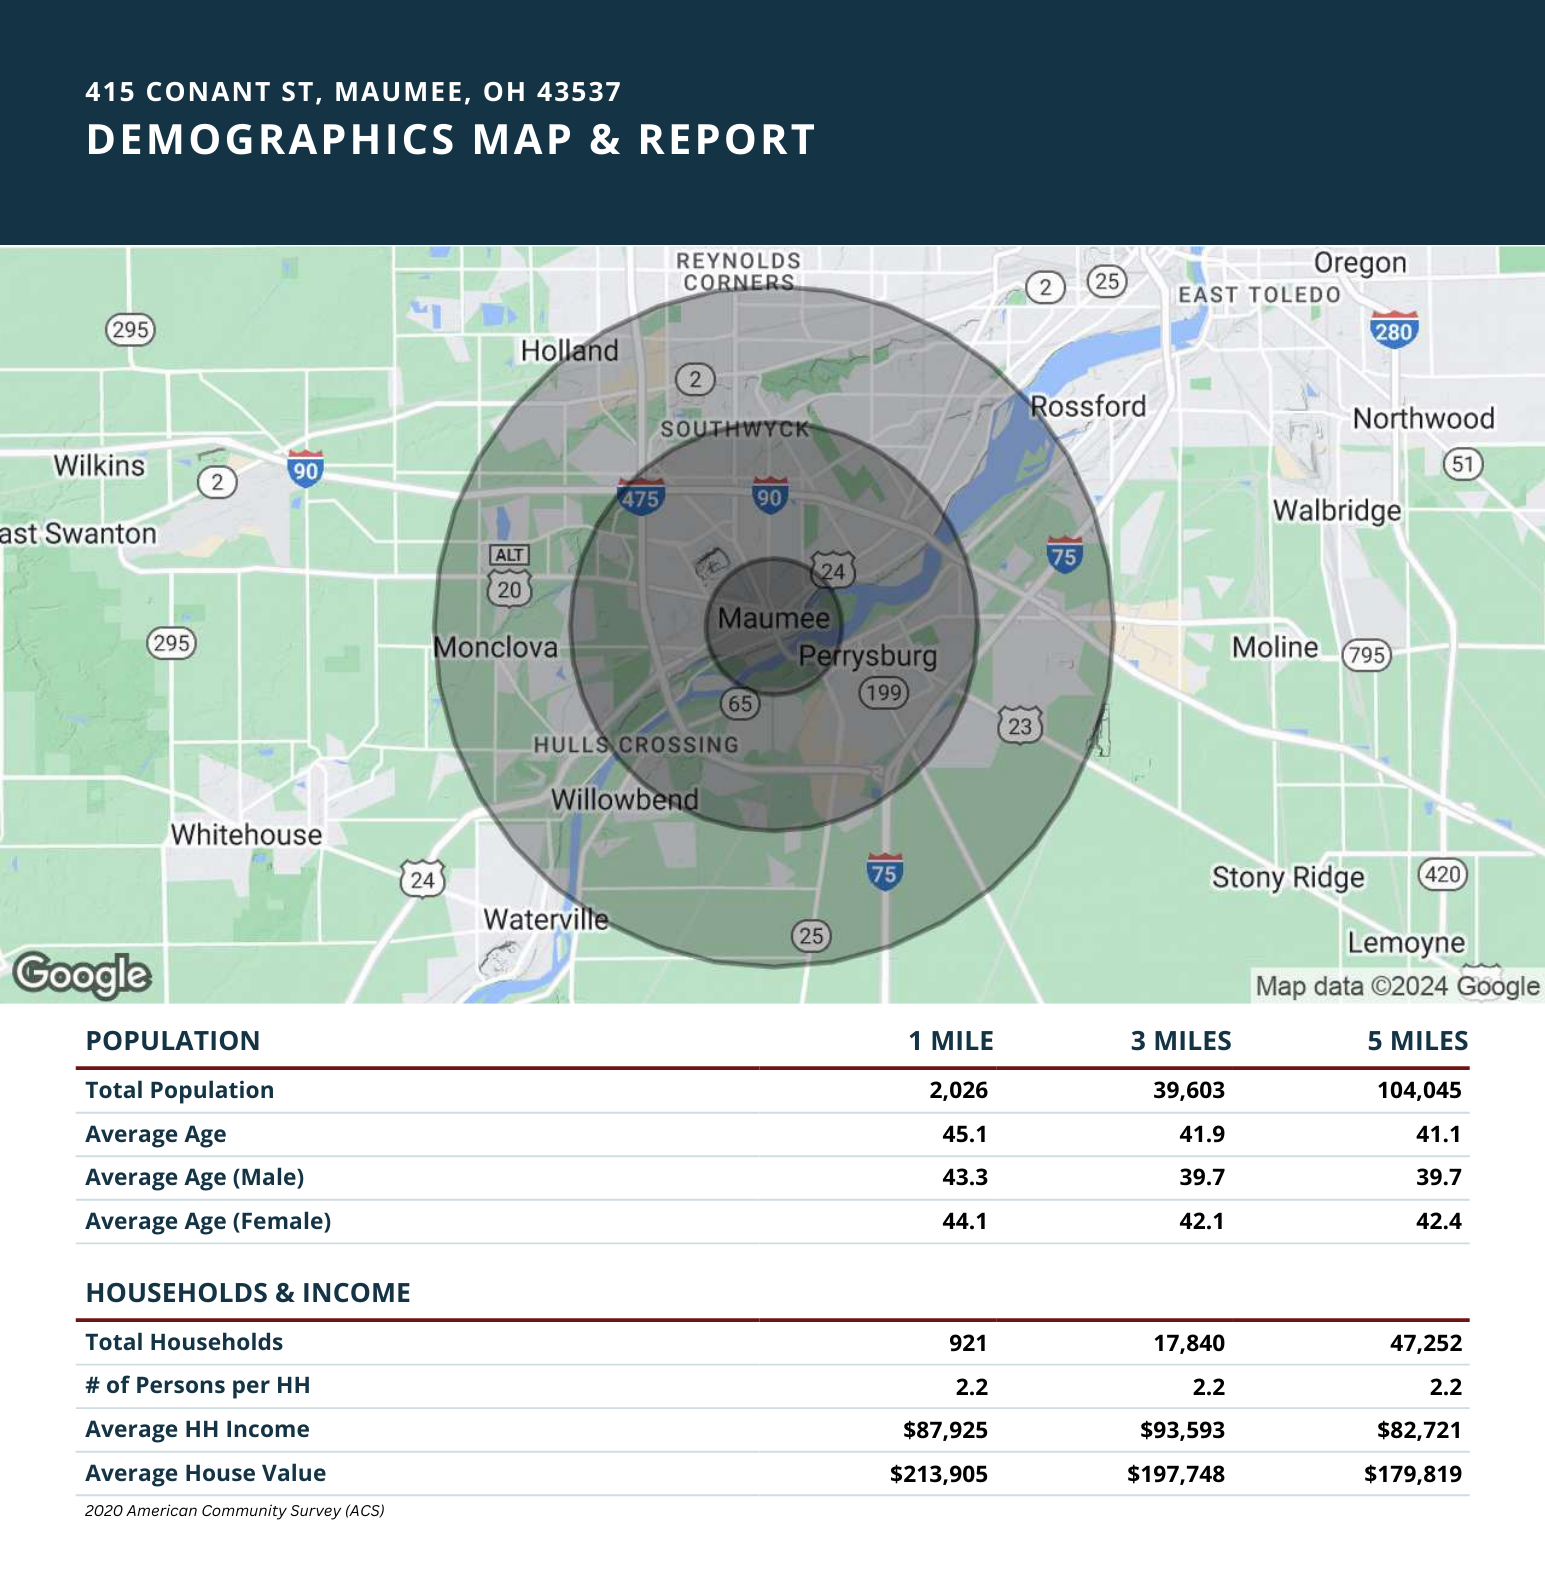Click the Route 51 marker near Northwood
Viewport: 1545px width, 1572px height.
click(1463, 464)
